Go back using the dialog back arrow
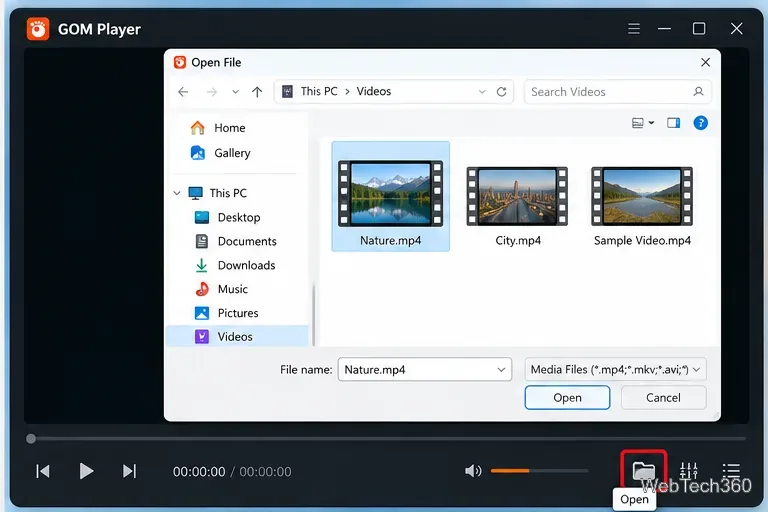The width and height of the screenshot is (768, 512). coord(183,92)
